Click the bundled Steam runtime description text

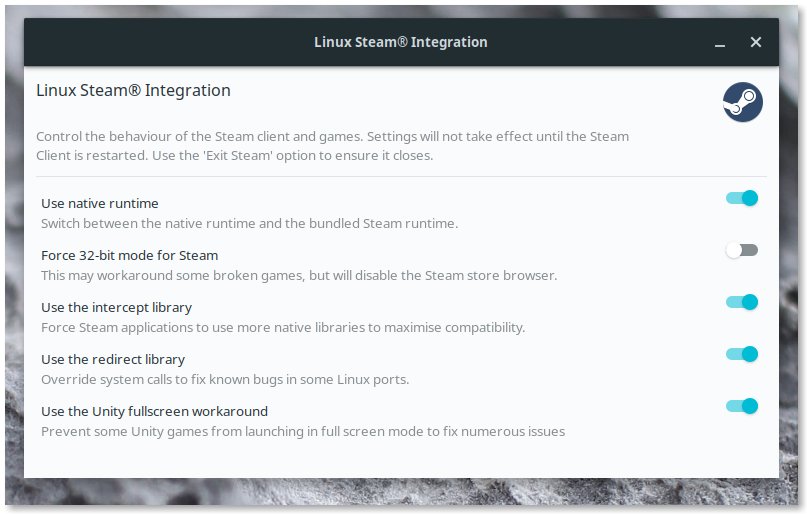pyautogui.click(x=250, y=224)
